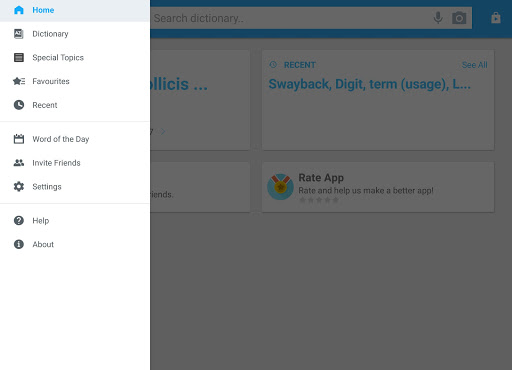Tap the camera search icon

tap(459, 18)
